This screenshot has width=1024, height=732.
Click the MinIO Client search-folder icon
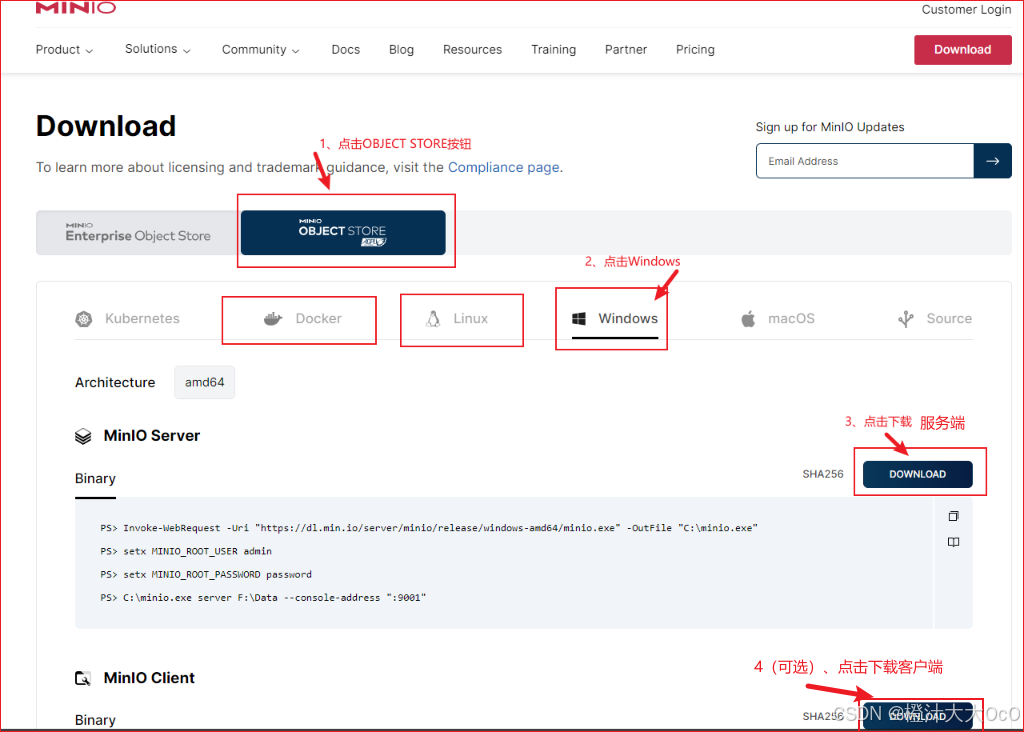(x=83, y=678)
